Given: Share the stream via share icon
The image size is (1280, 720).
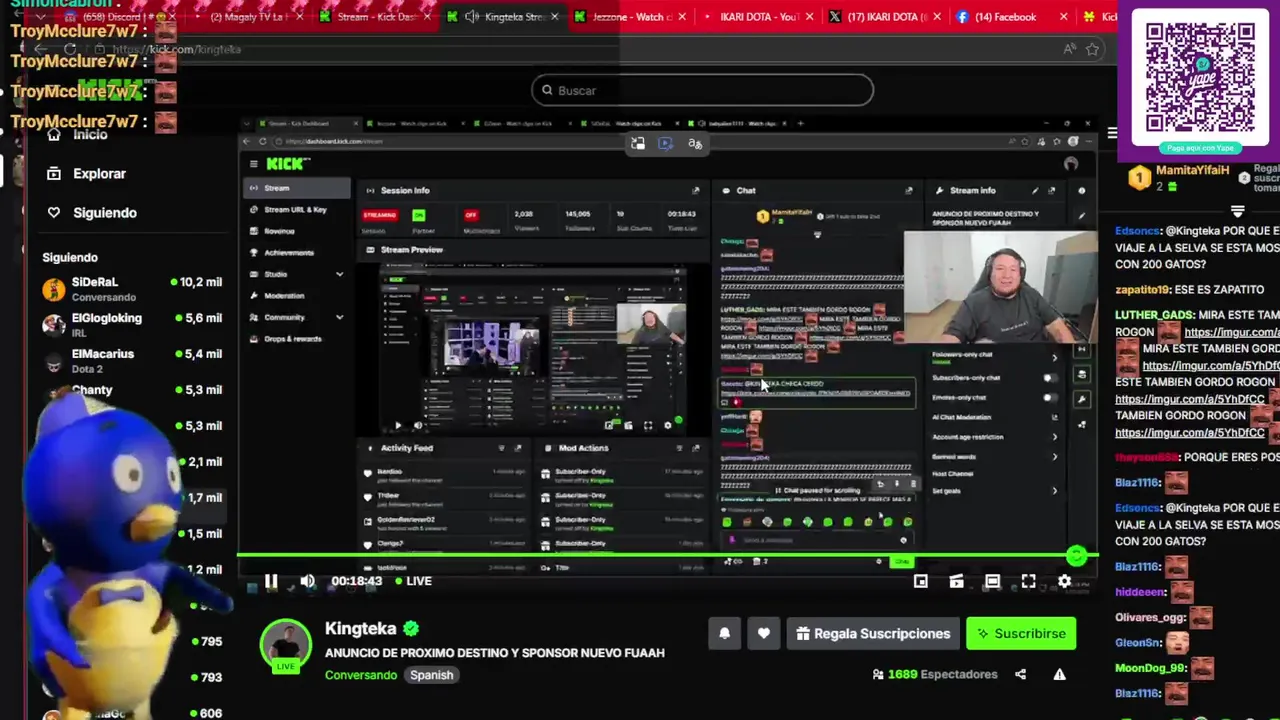Looking at the screenshot, I should pyautogui.click(x=1020, y=675).
